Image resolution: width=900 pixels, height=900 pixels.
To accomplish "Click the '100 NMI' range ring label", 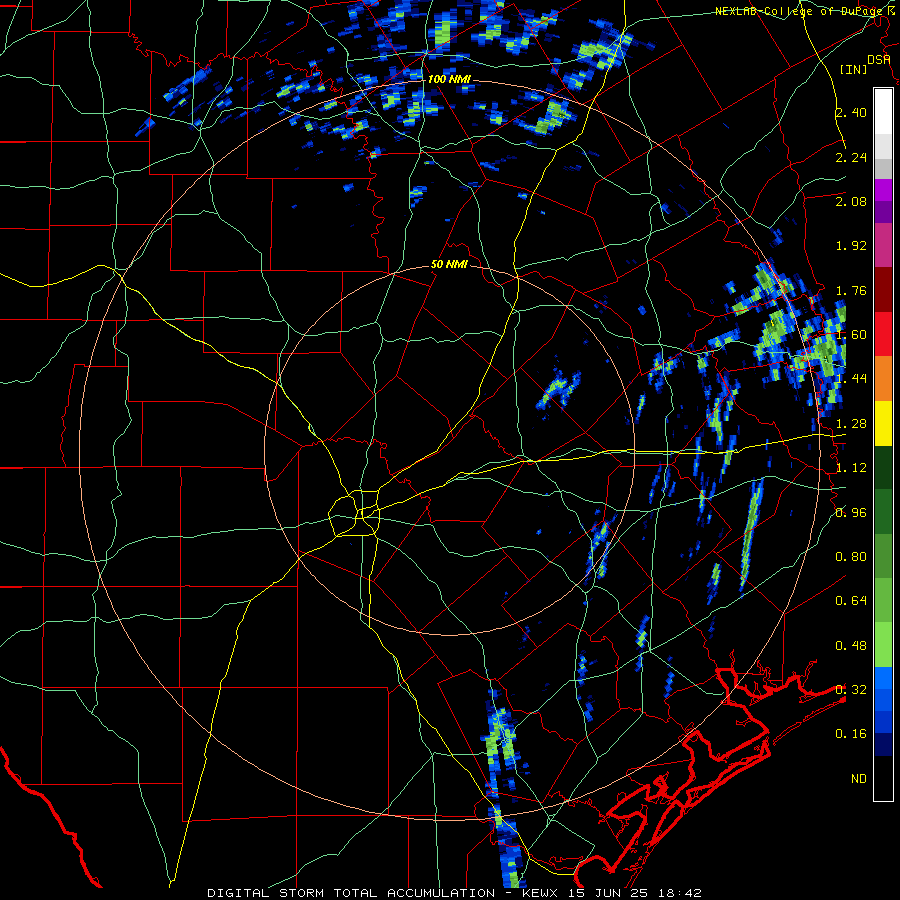I will click(x=449, y=79).
